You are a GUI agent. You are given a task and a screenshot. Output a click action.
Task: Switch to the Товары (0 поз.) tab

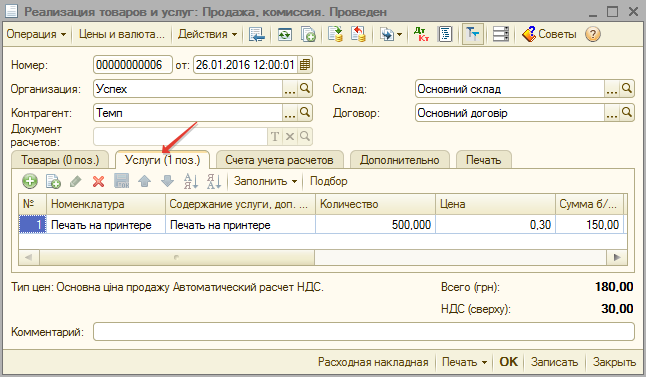coord(60,160)
